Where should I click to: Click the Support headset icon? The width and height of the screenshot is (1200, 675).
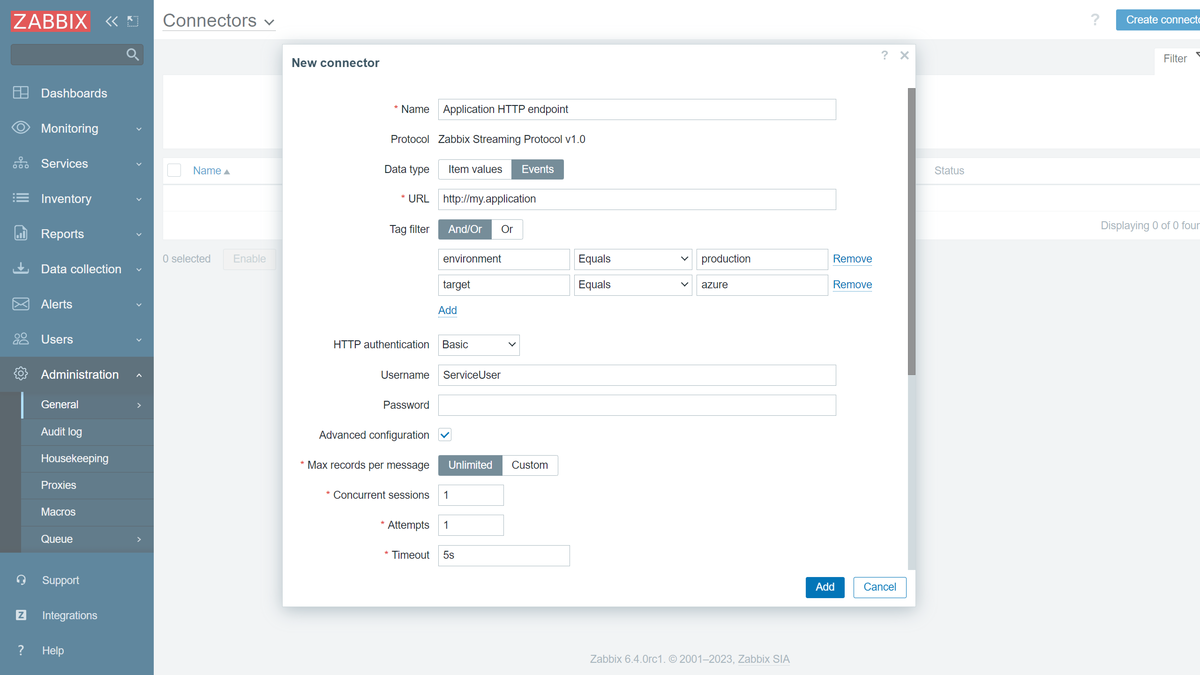point(21,580)
